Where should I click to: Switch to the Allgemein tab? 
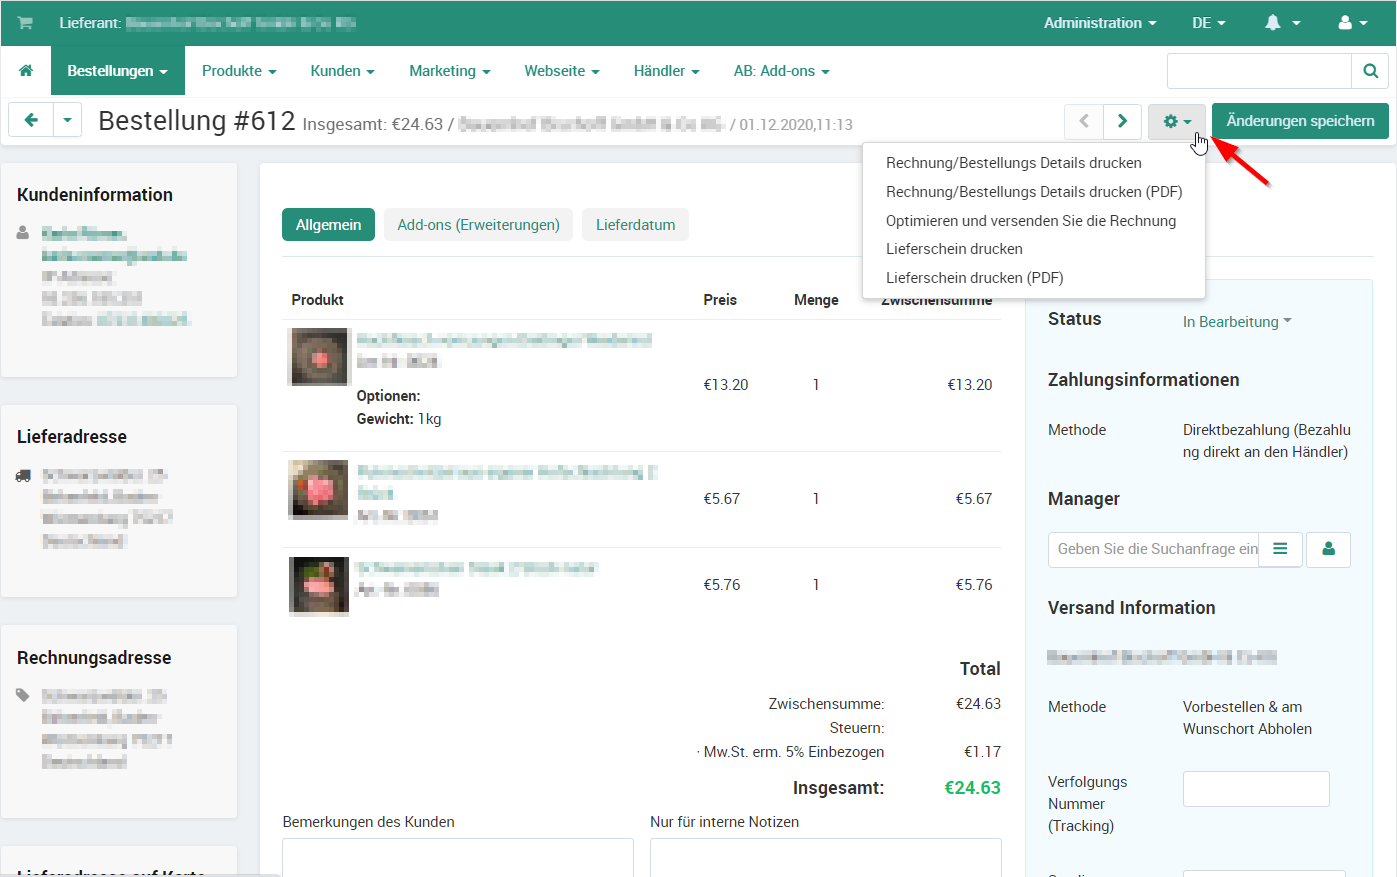(328, 225)
